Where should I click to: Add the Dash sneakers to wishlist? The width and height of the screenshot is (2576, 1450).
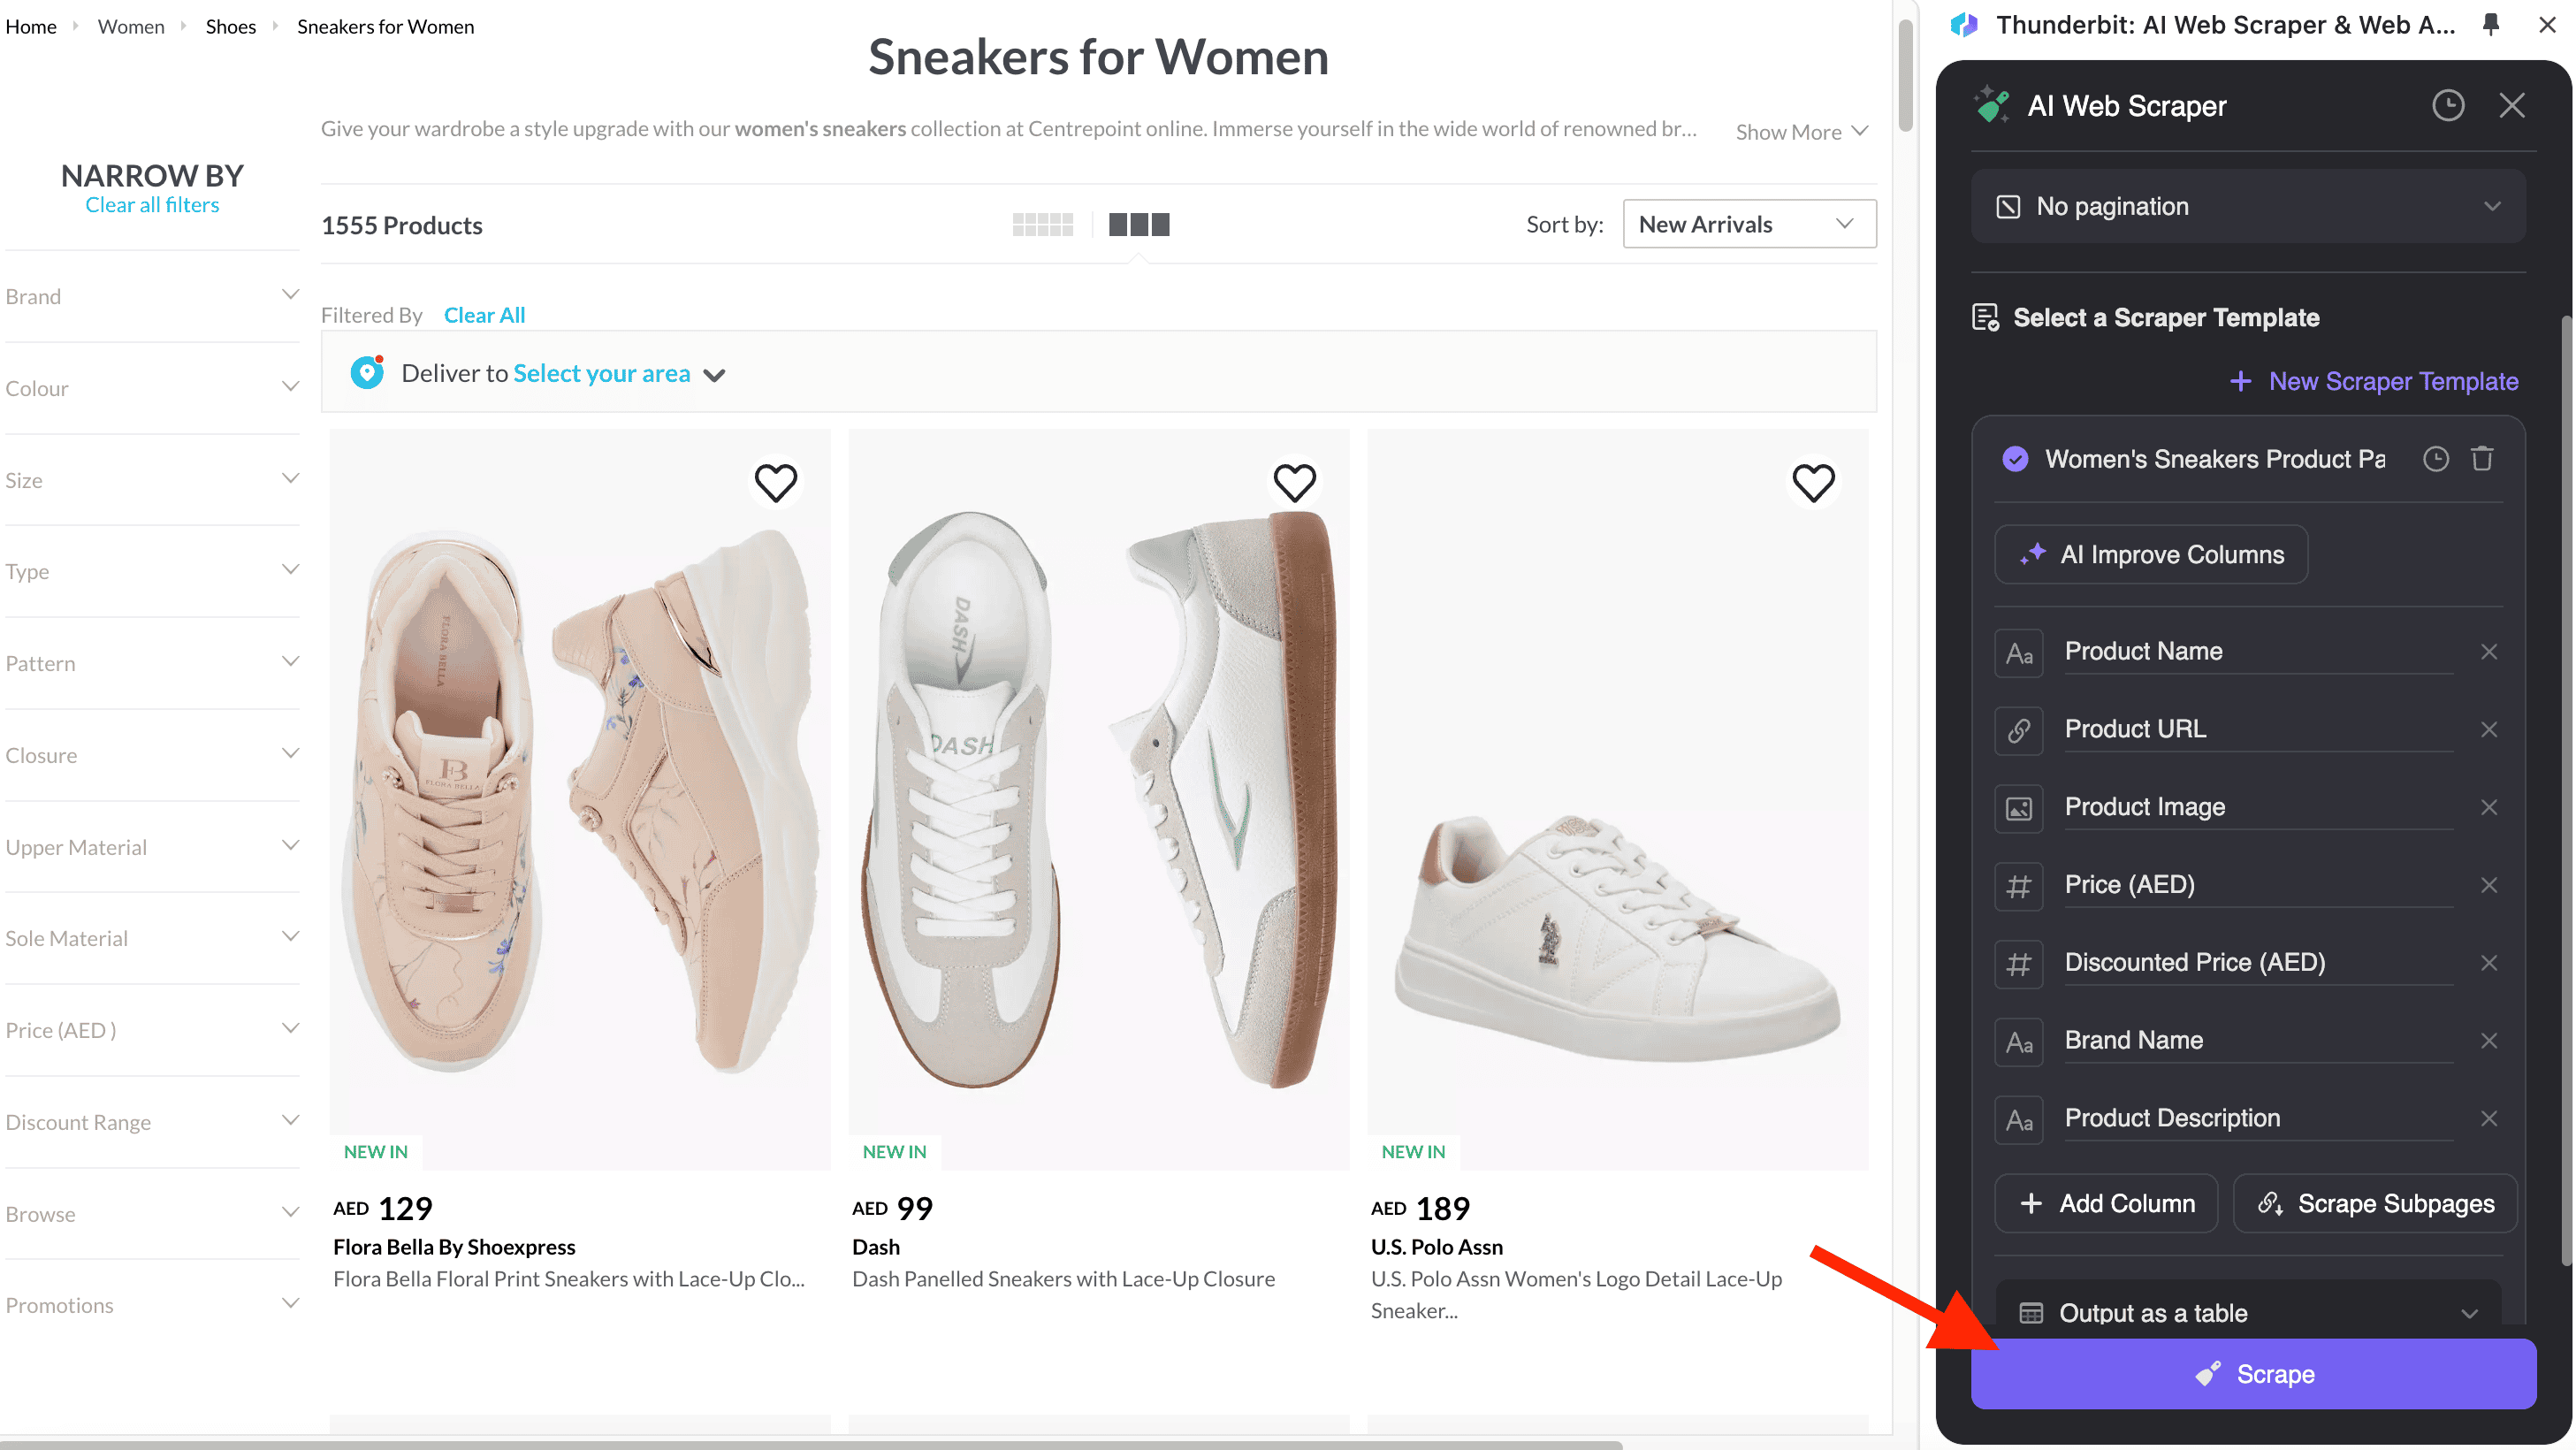click(x=1294, y=483)
